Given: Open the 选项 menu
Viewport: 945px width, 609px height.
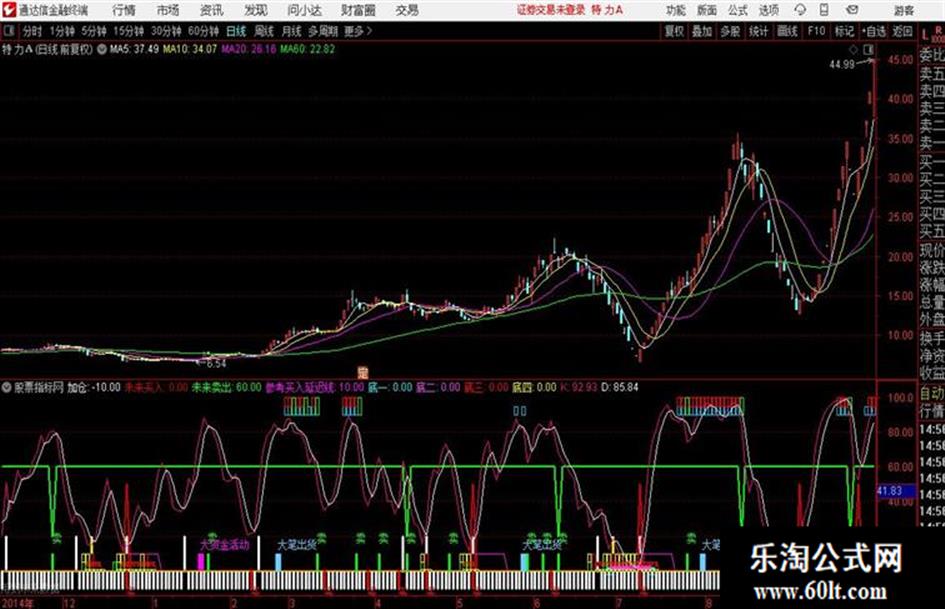Looking at the screenshot, I should [x=769, y=10].
